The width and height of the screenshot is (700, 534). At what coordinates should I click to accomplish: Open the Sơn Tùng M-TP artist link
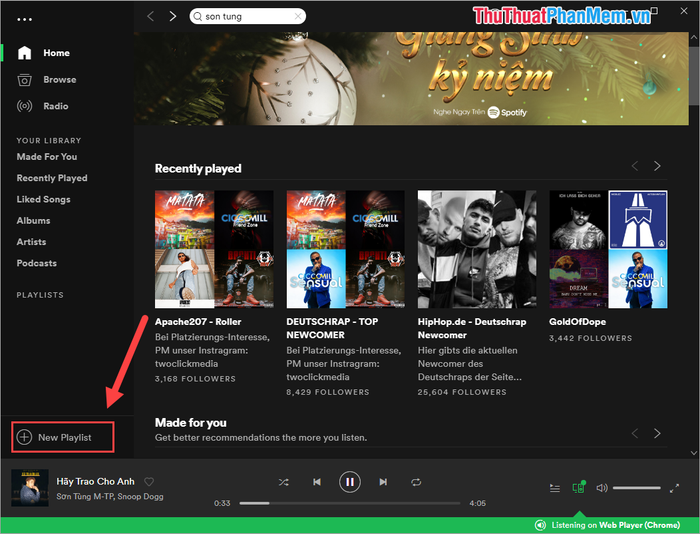pos(84,496)
